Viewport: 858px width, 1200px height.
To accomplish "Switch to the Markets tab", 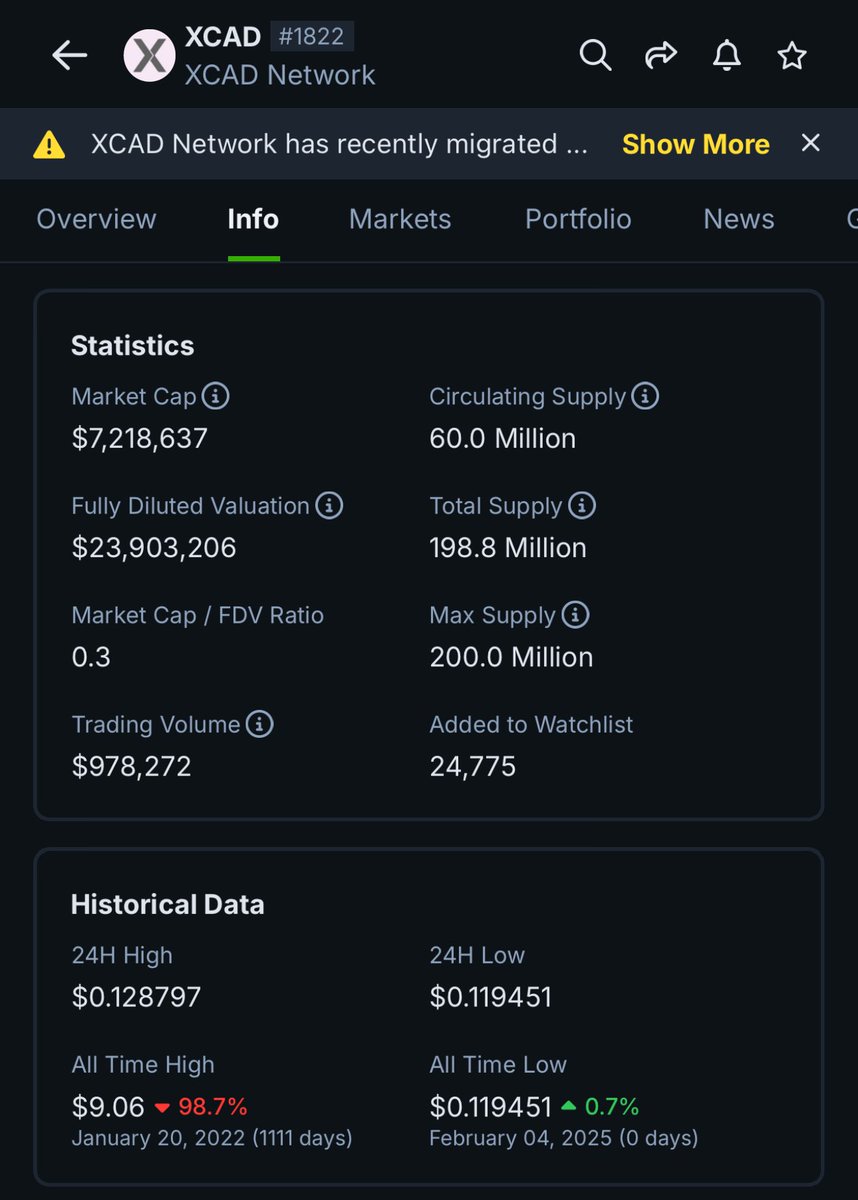I will (x=400, y=219).
